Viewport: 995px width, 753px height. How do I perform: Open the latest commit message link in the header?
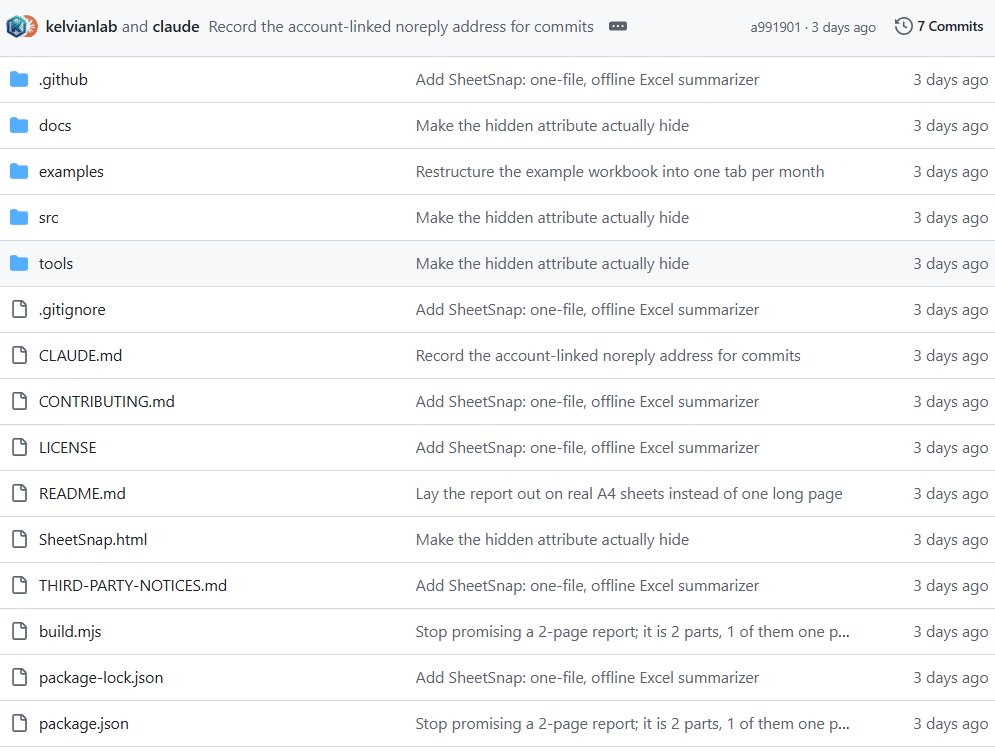click(401, 27)
